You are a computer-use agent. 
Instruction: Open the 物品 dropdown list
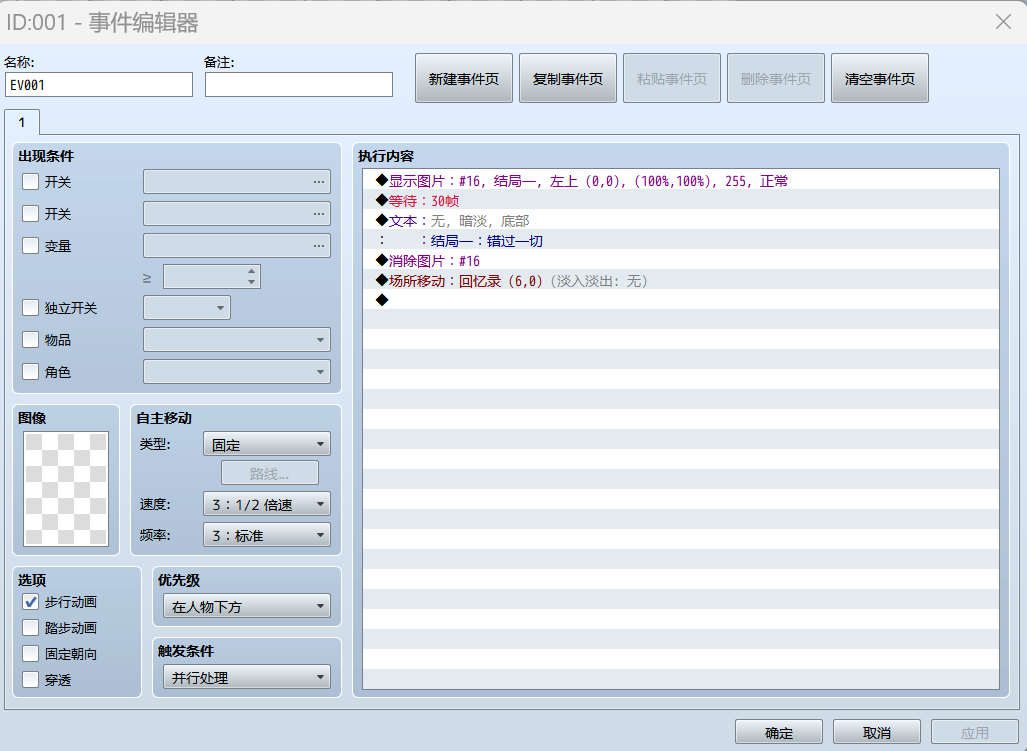point(236,339)
